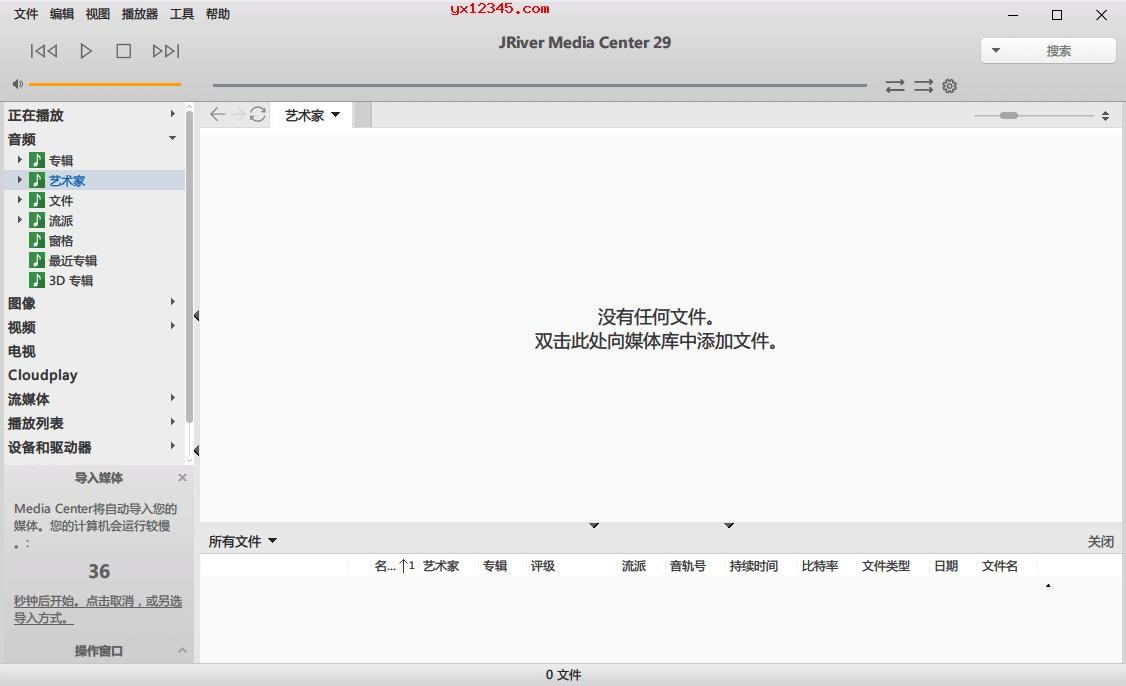Screen dimensions: 1126x686
Task: Select the 最近专辑 music note icon
Action: [x=37, y=260]
